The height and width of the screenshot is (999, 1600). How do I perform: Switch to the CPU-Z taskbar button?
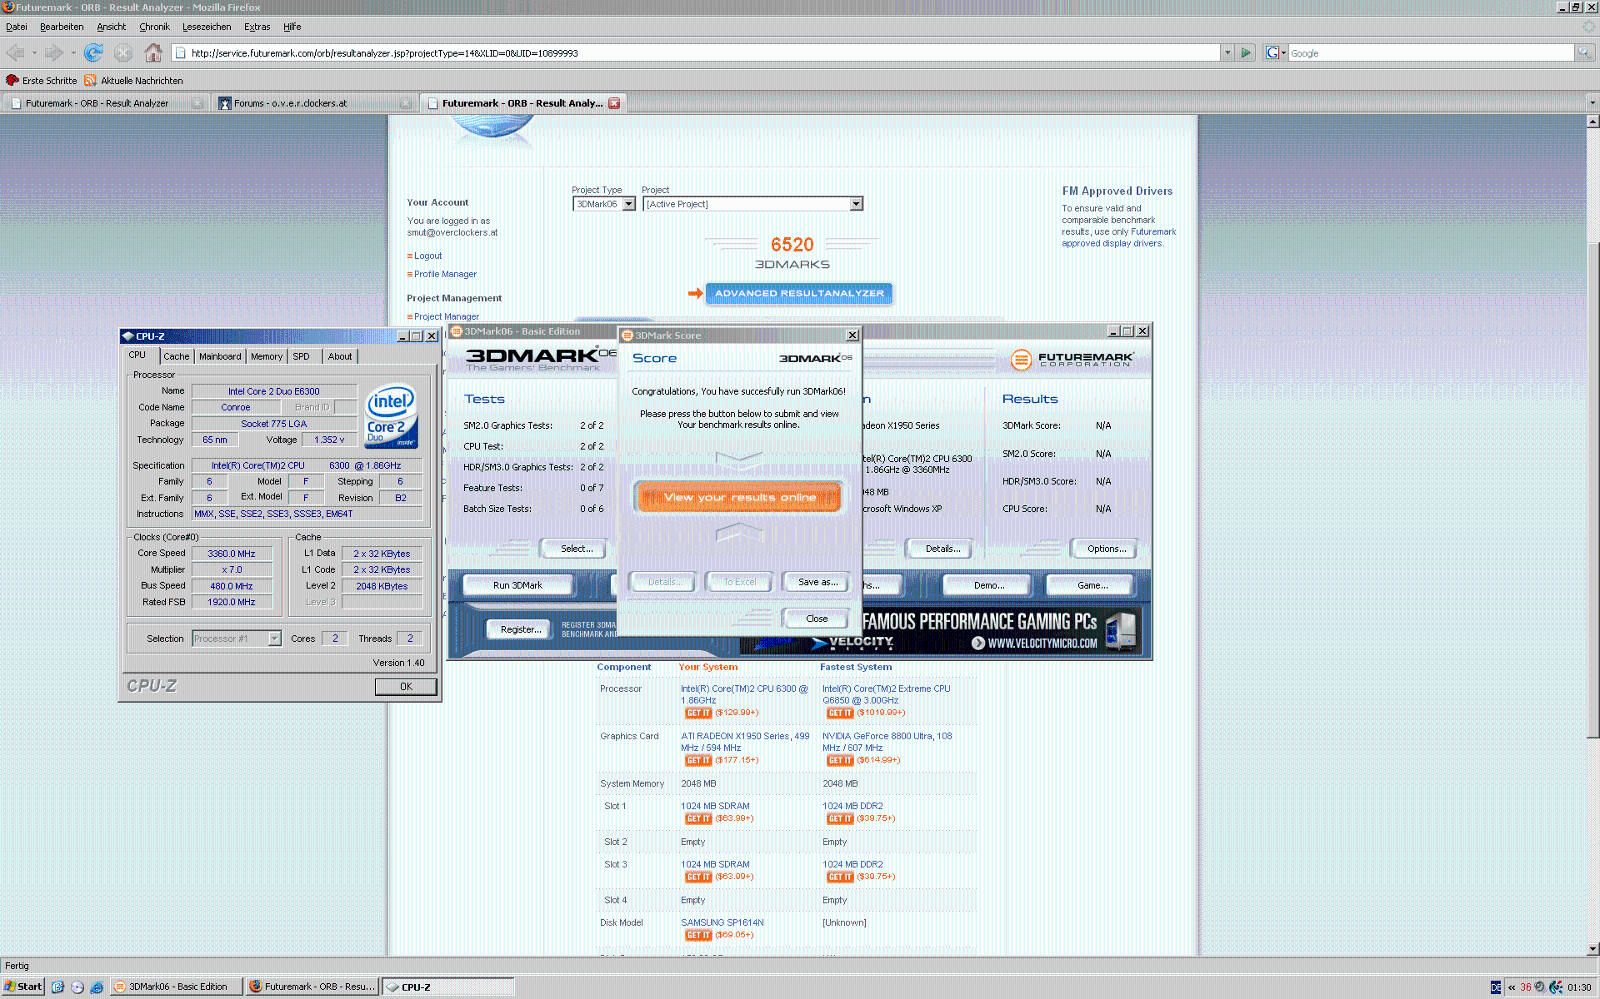(448, 986)
